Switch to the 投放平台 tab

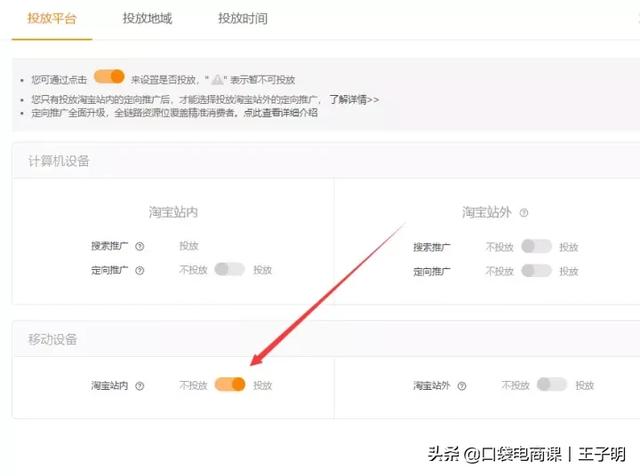(52, 18)
